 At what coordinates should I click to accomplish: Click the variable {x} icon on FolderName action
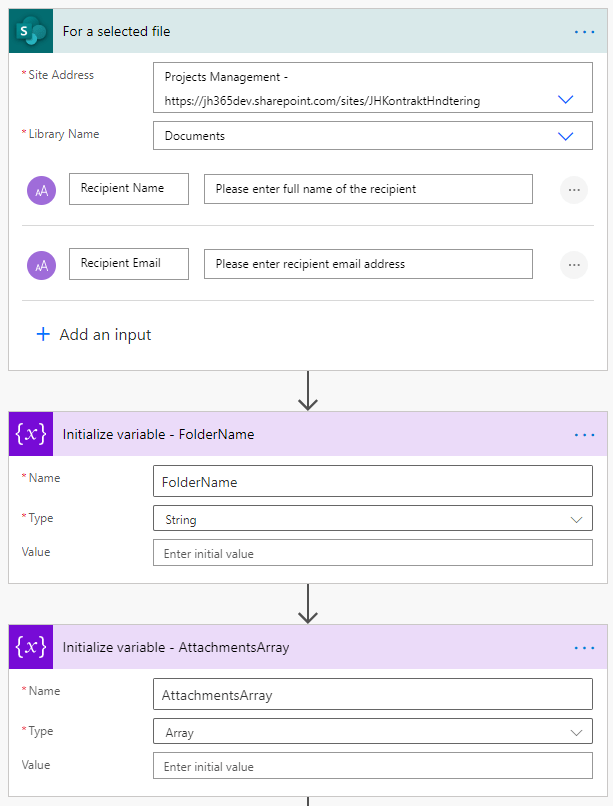tap(29, 434)
